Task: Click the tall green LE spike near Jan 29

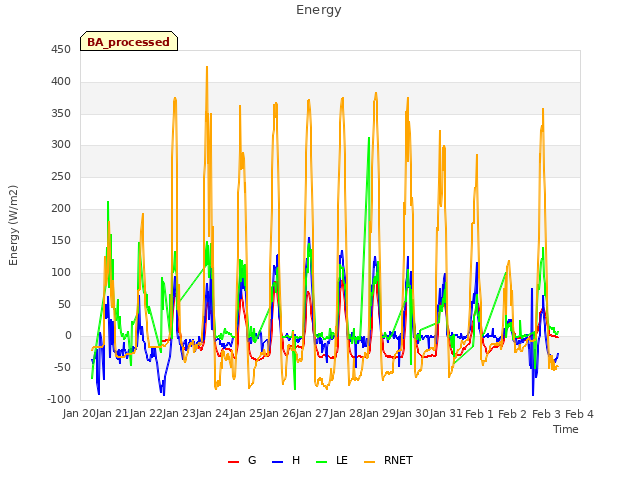Action: coord(369,138)
